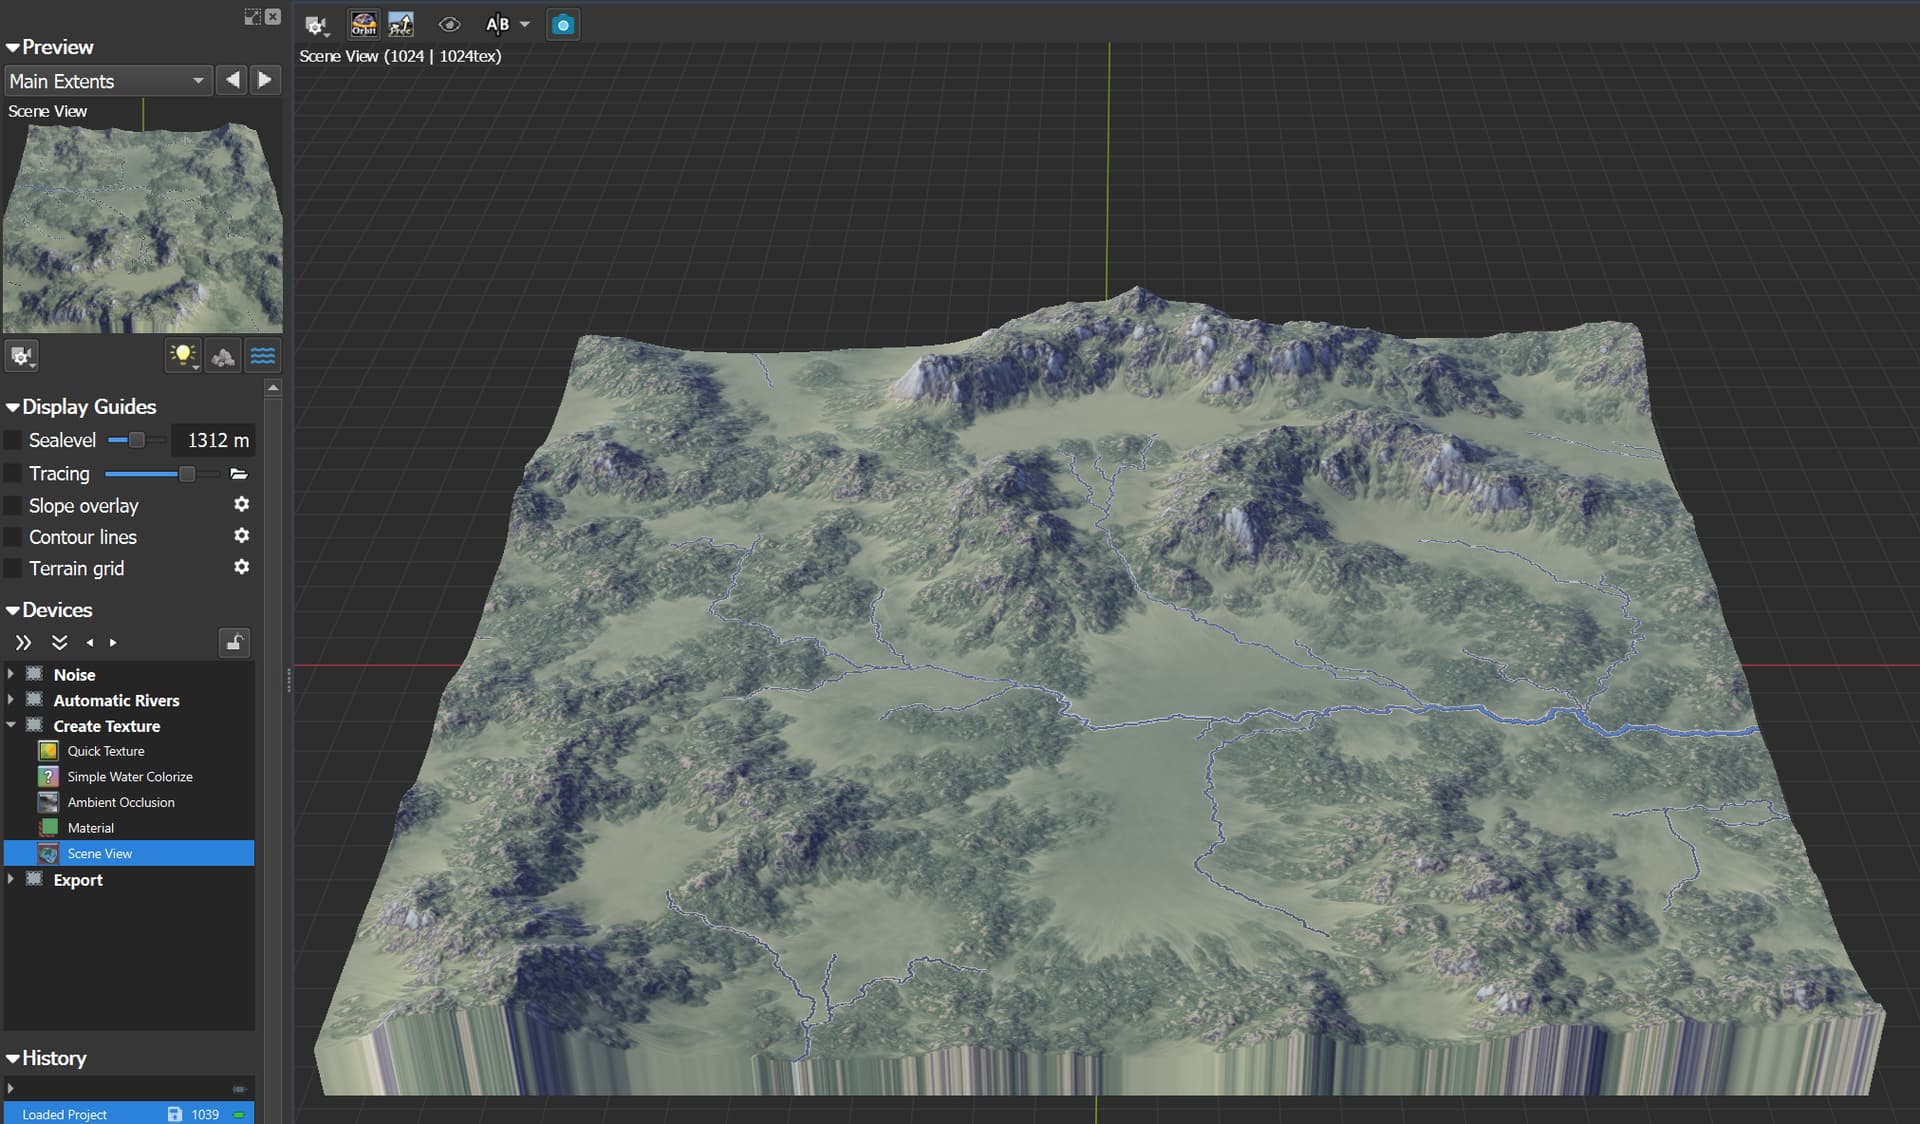The height and width of the screenshot is (1124, 1920).
Task: Switch to Free camera mode
Action: [401, 24]
